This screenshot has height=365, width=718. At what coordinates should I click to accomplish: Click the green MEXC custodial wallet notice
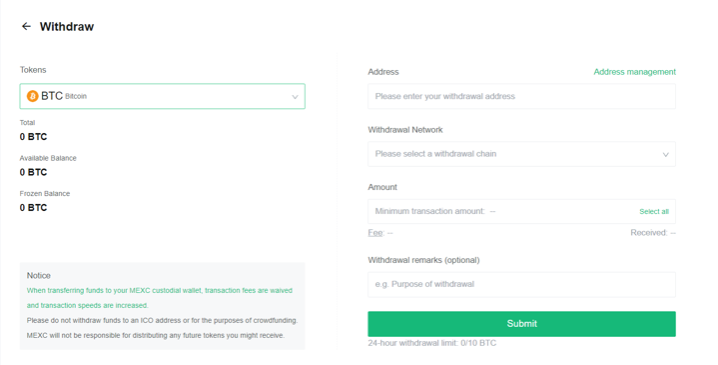click(159, 298)
